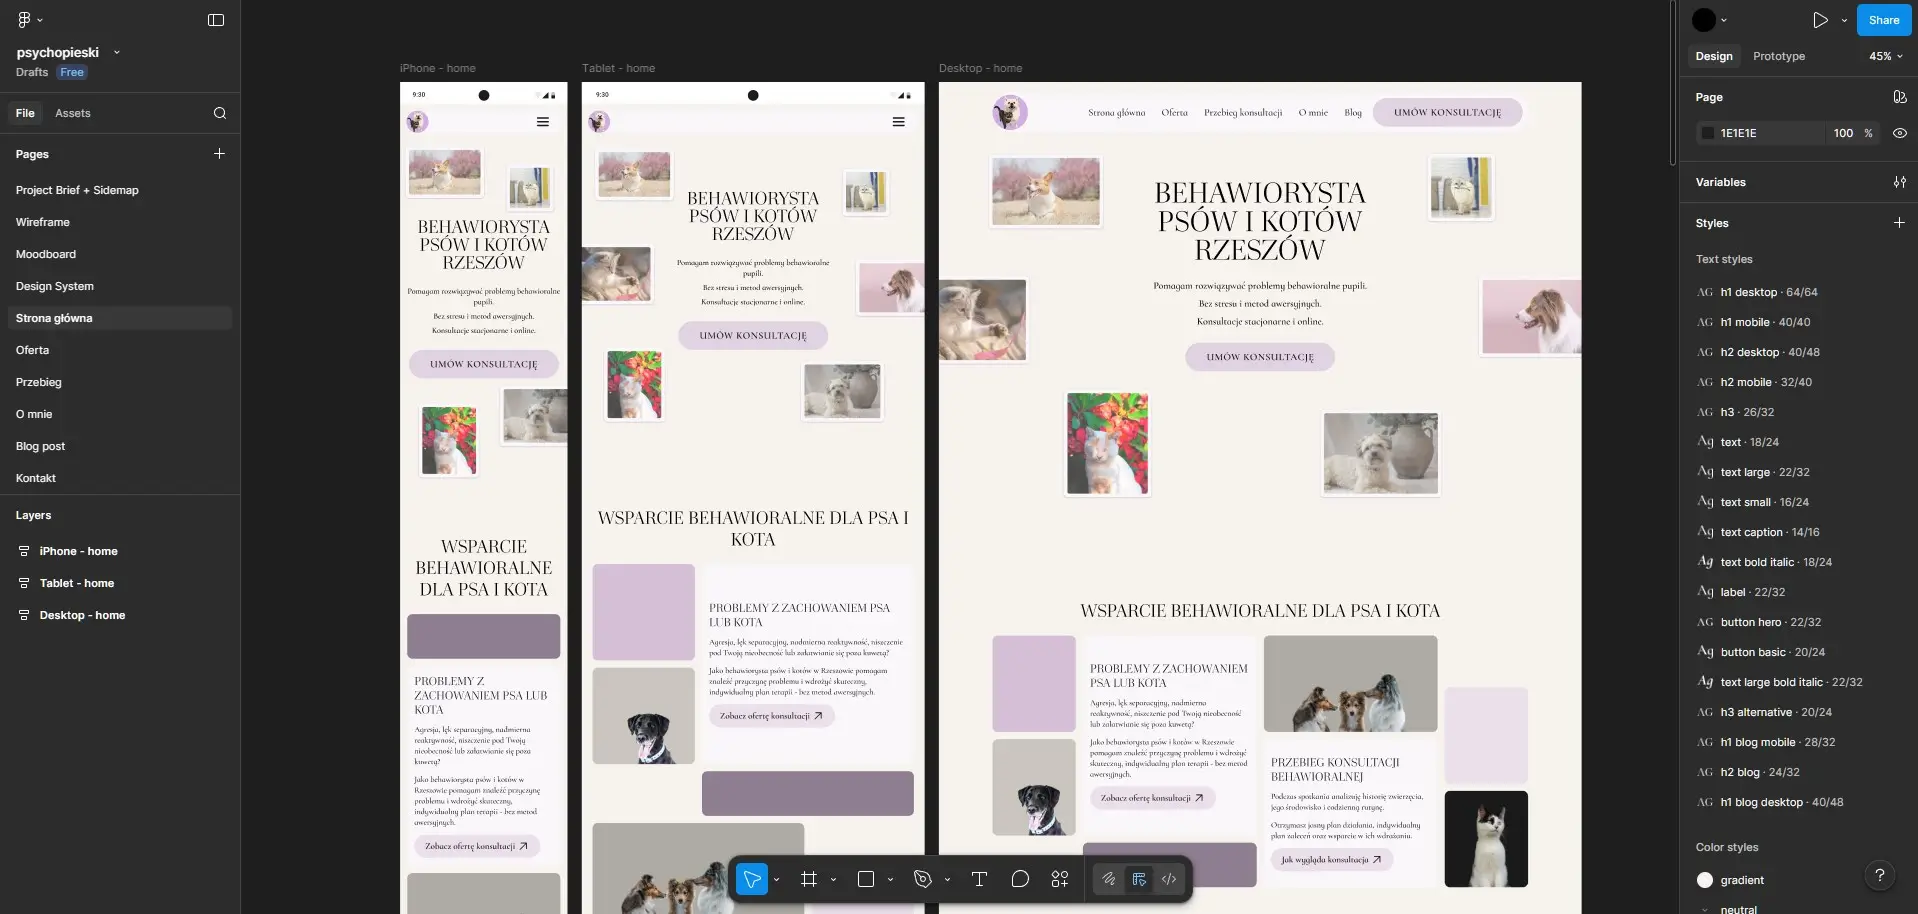The image size is (1918, 914).
Task: Open the Actions menu in the toolbar
Action: [x=1060, y=879]
